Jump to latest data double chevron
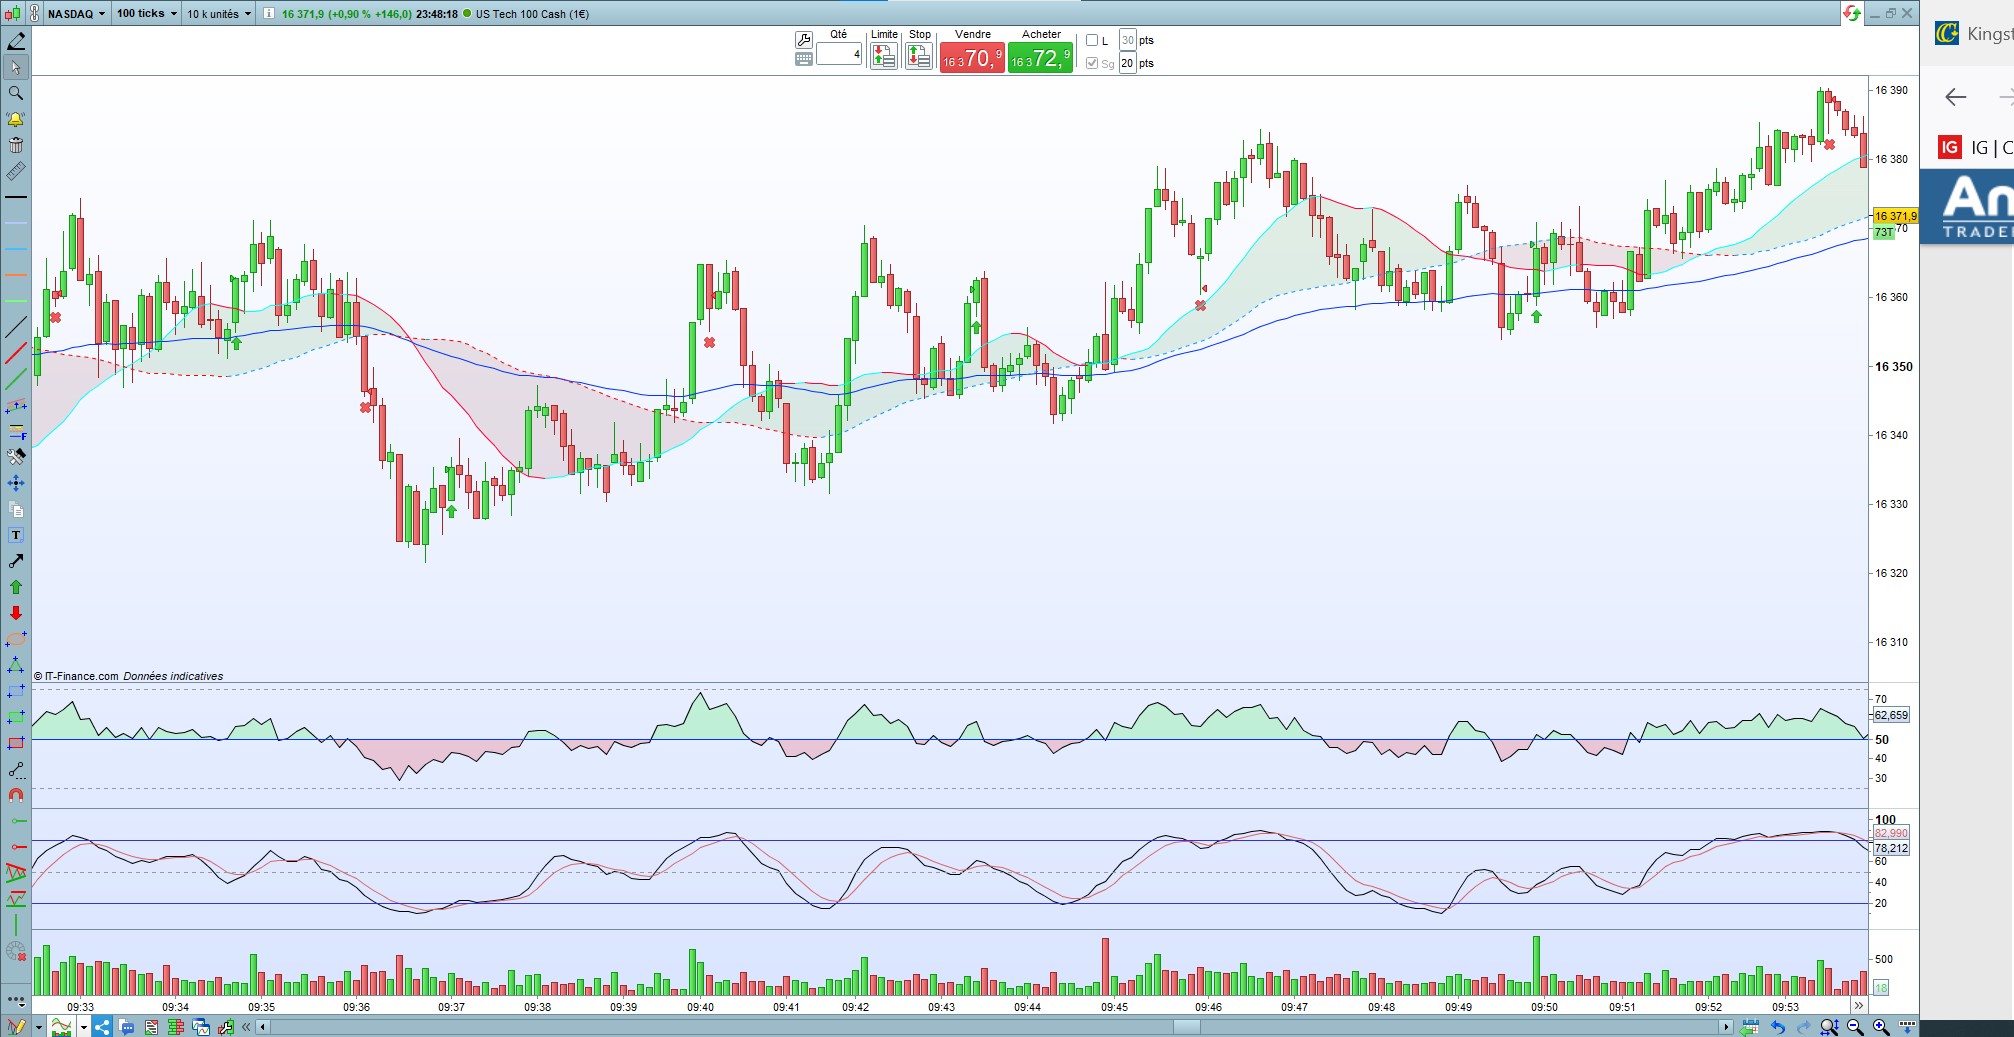This screenshot has width=2014, height=1037. point(1858,1007)
